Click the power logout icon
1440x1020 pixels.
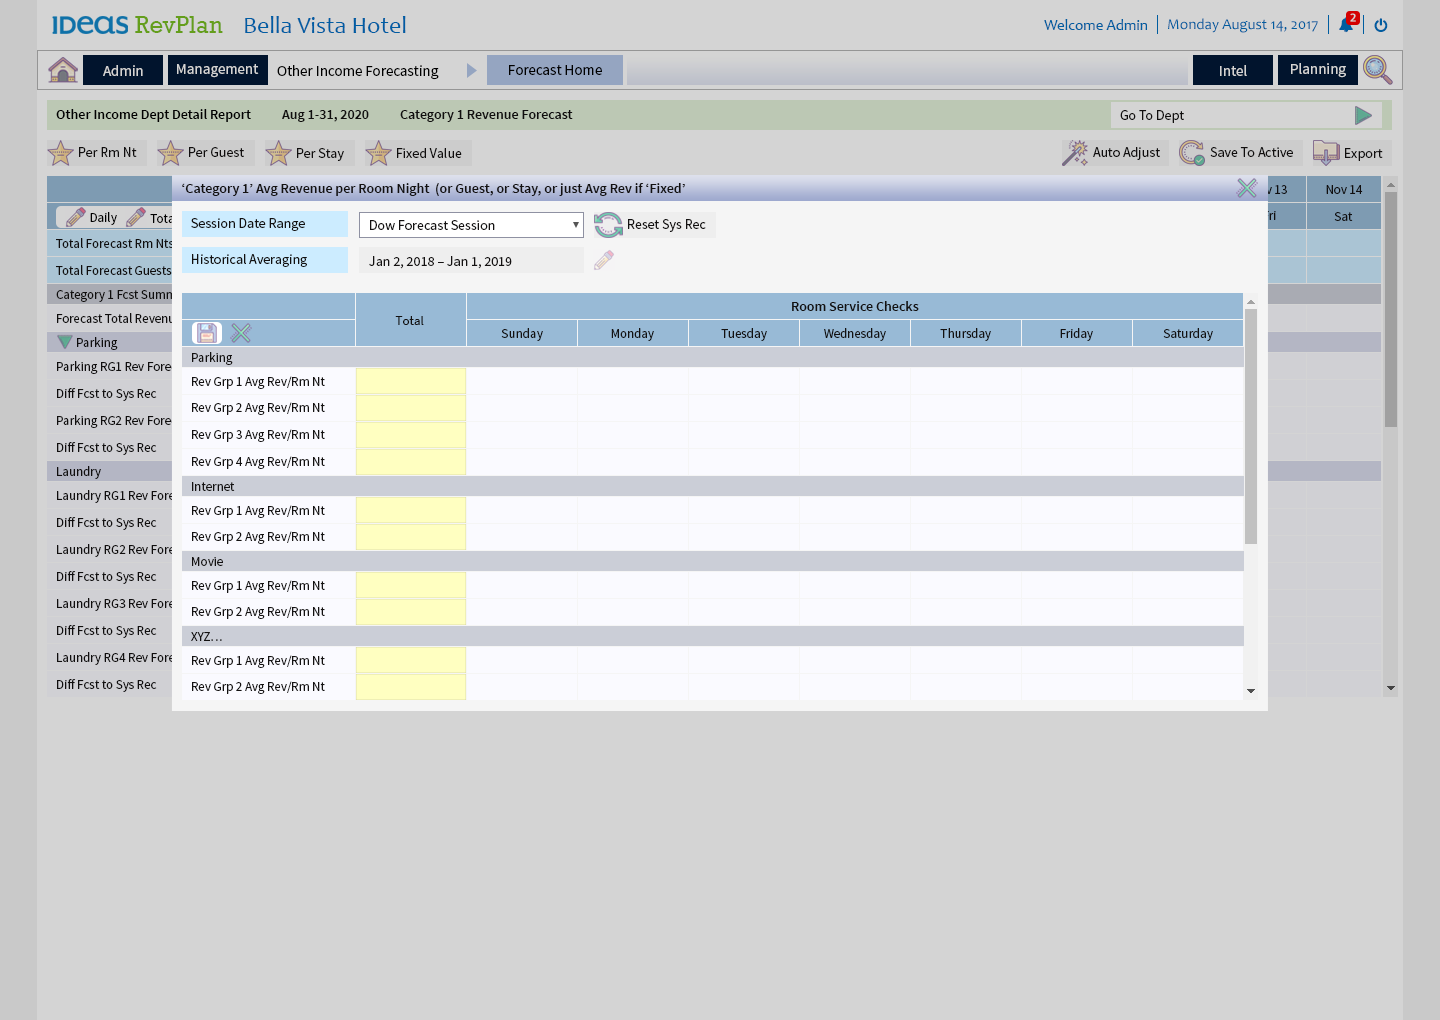tap(1381, 25)
